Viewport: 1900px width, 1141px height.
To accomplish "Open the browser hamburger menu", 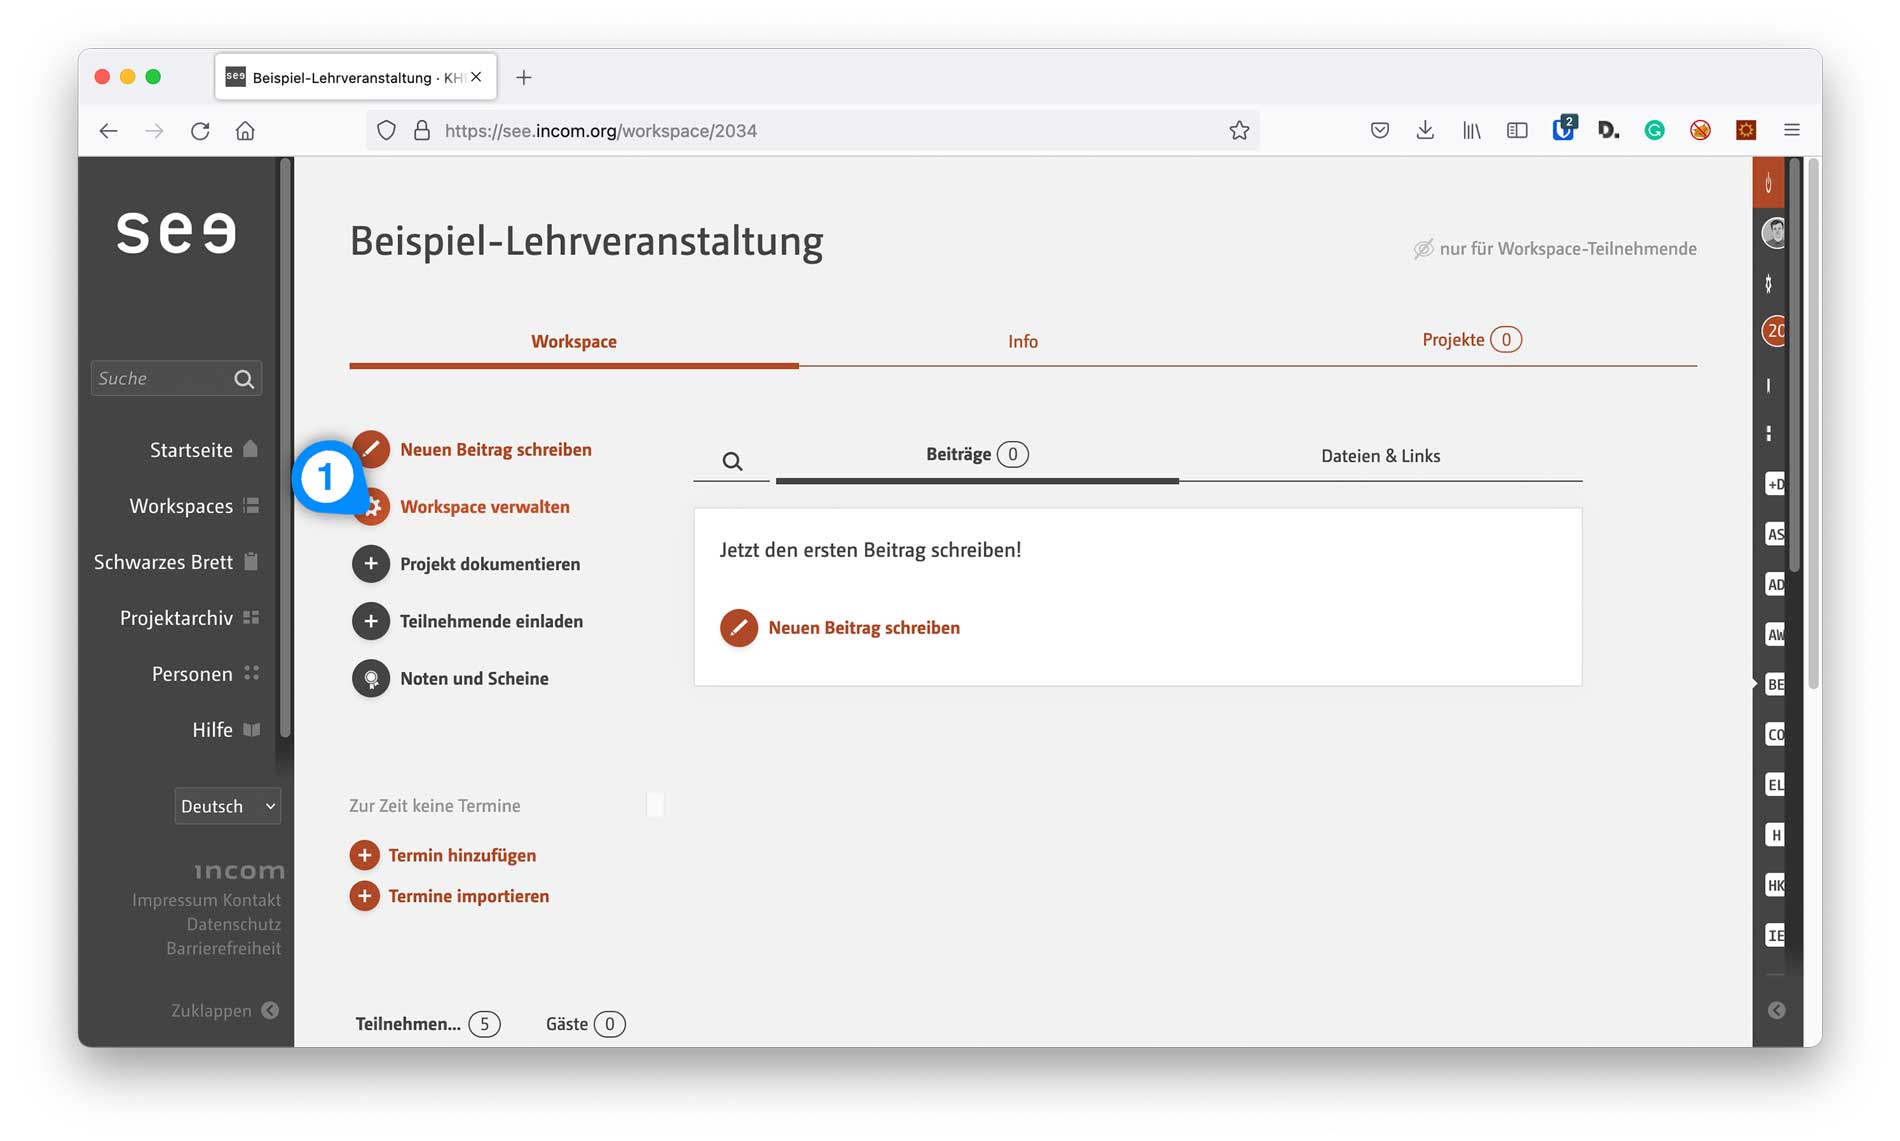I will pyautogui.click(x=1792, y=130).
